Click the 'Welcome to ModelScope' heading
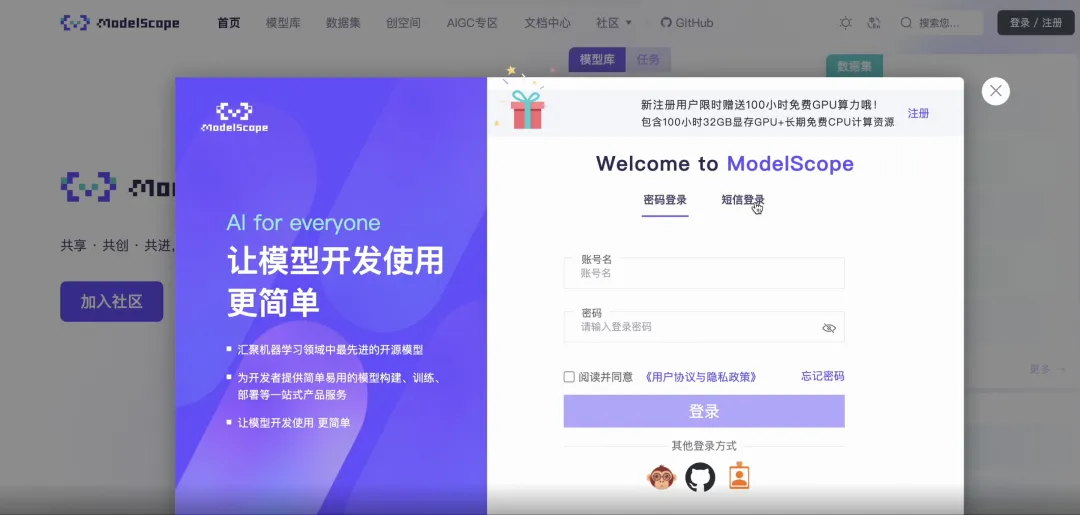The width and height of the screenshot is (1080, 515). pyautogui.click(x=725, y=164)
